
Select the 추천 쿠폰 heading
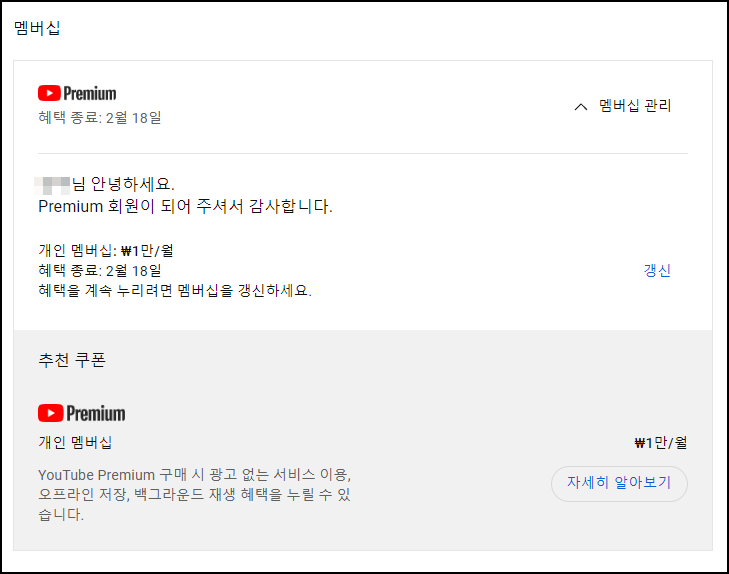[x=72, y=360]
